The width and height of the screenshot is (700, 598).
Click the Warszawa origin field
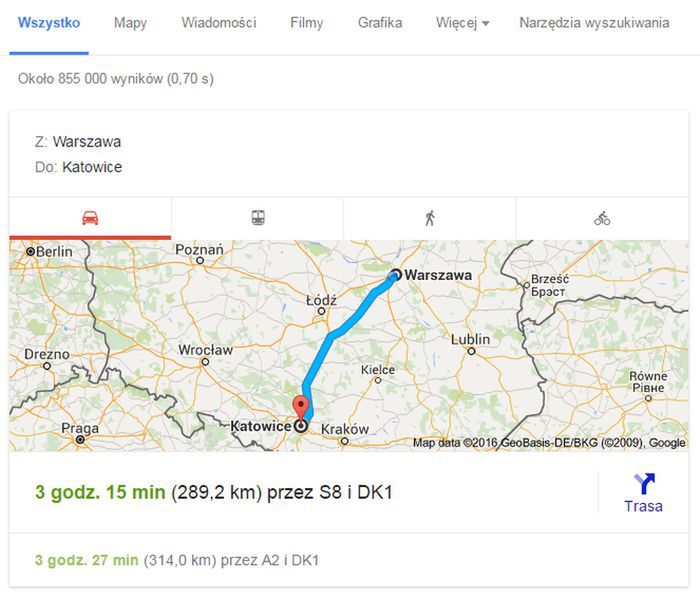[x=78, y=142]
